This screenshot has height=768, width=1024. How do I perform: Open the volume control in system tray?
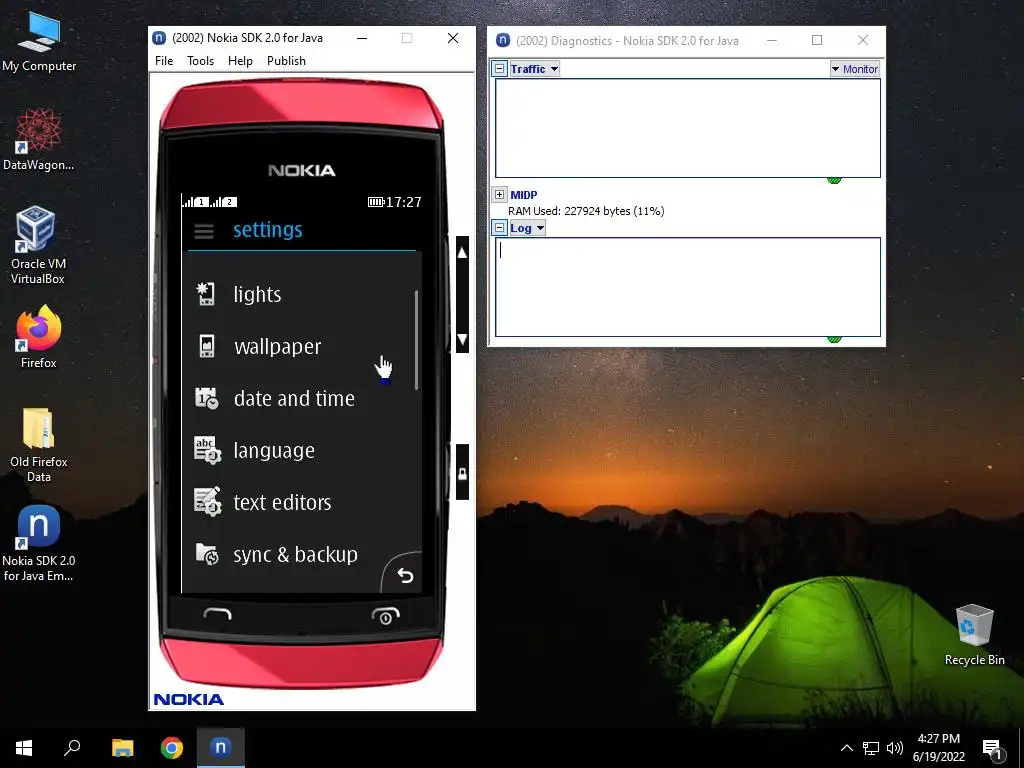(x=895, y=748)
